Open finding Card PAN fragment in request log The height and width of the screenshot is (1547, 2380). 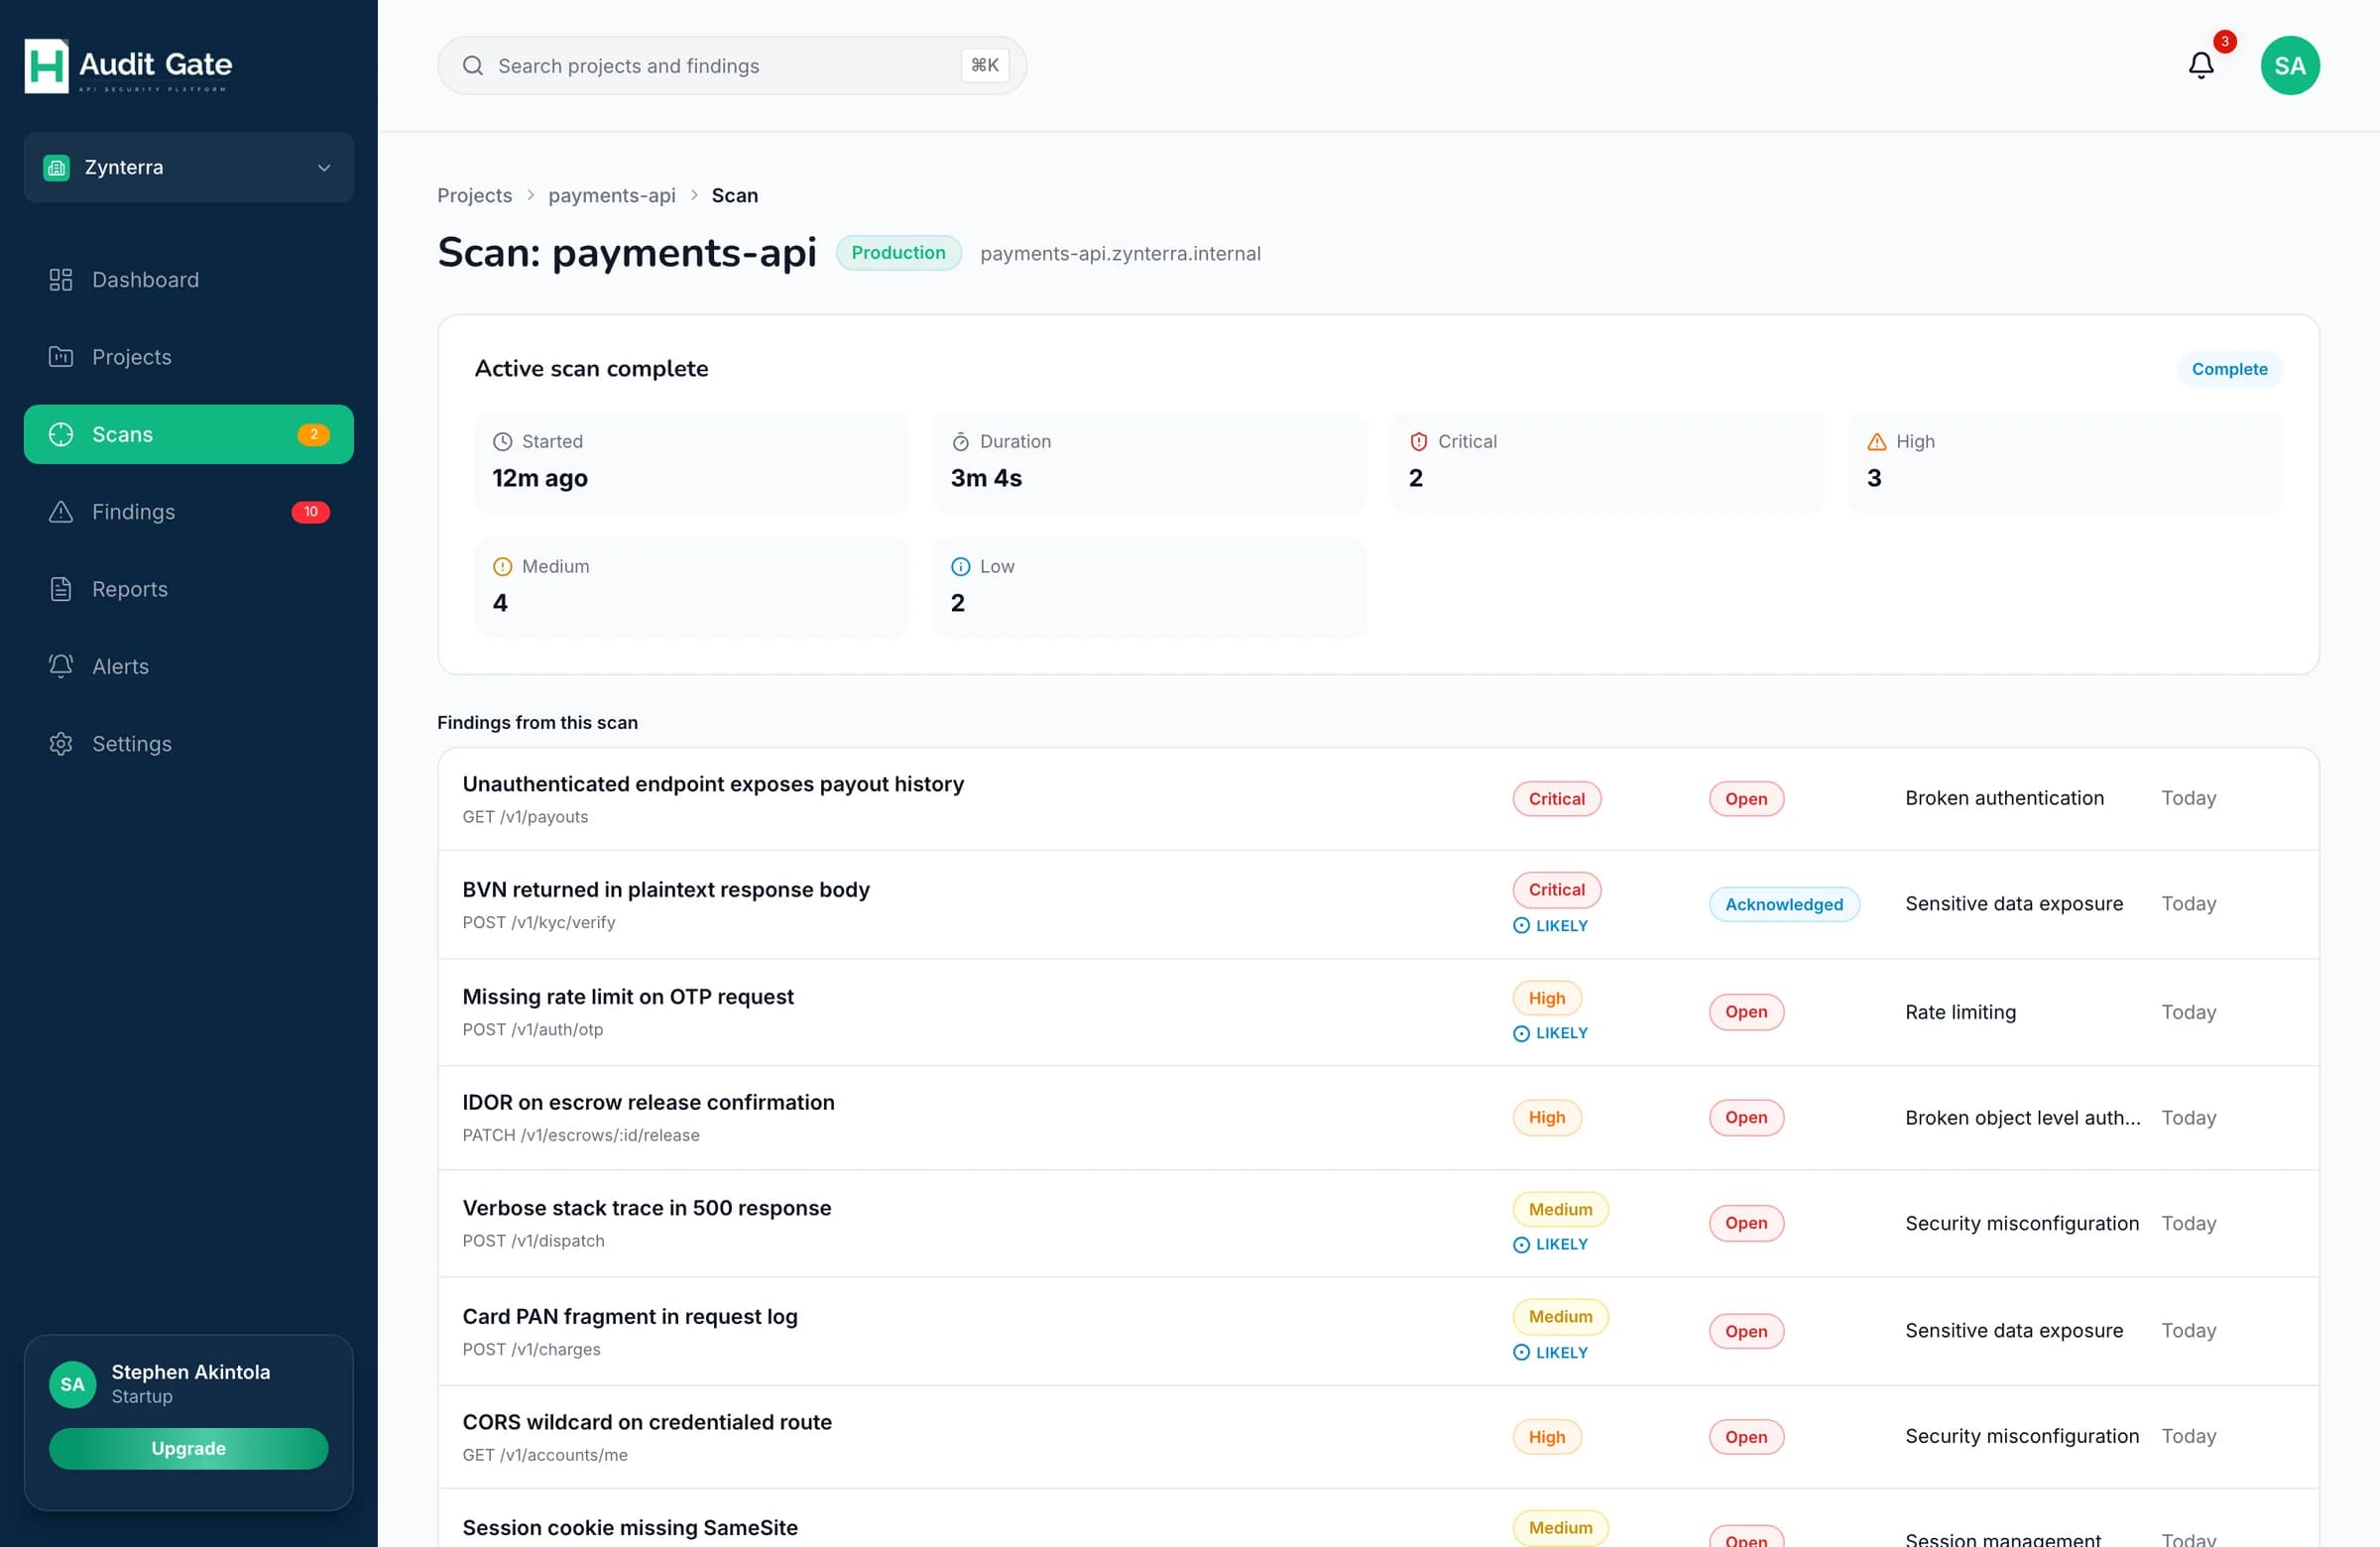(x=1378, y=1332)
